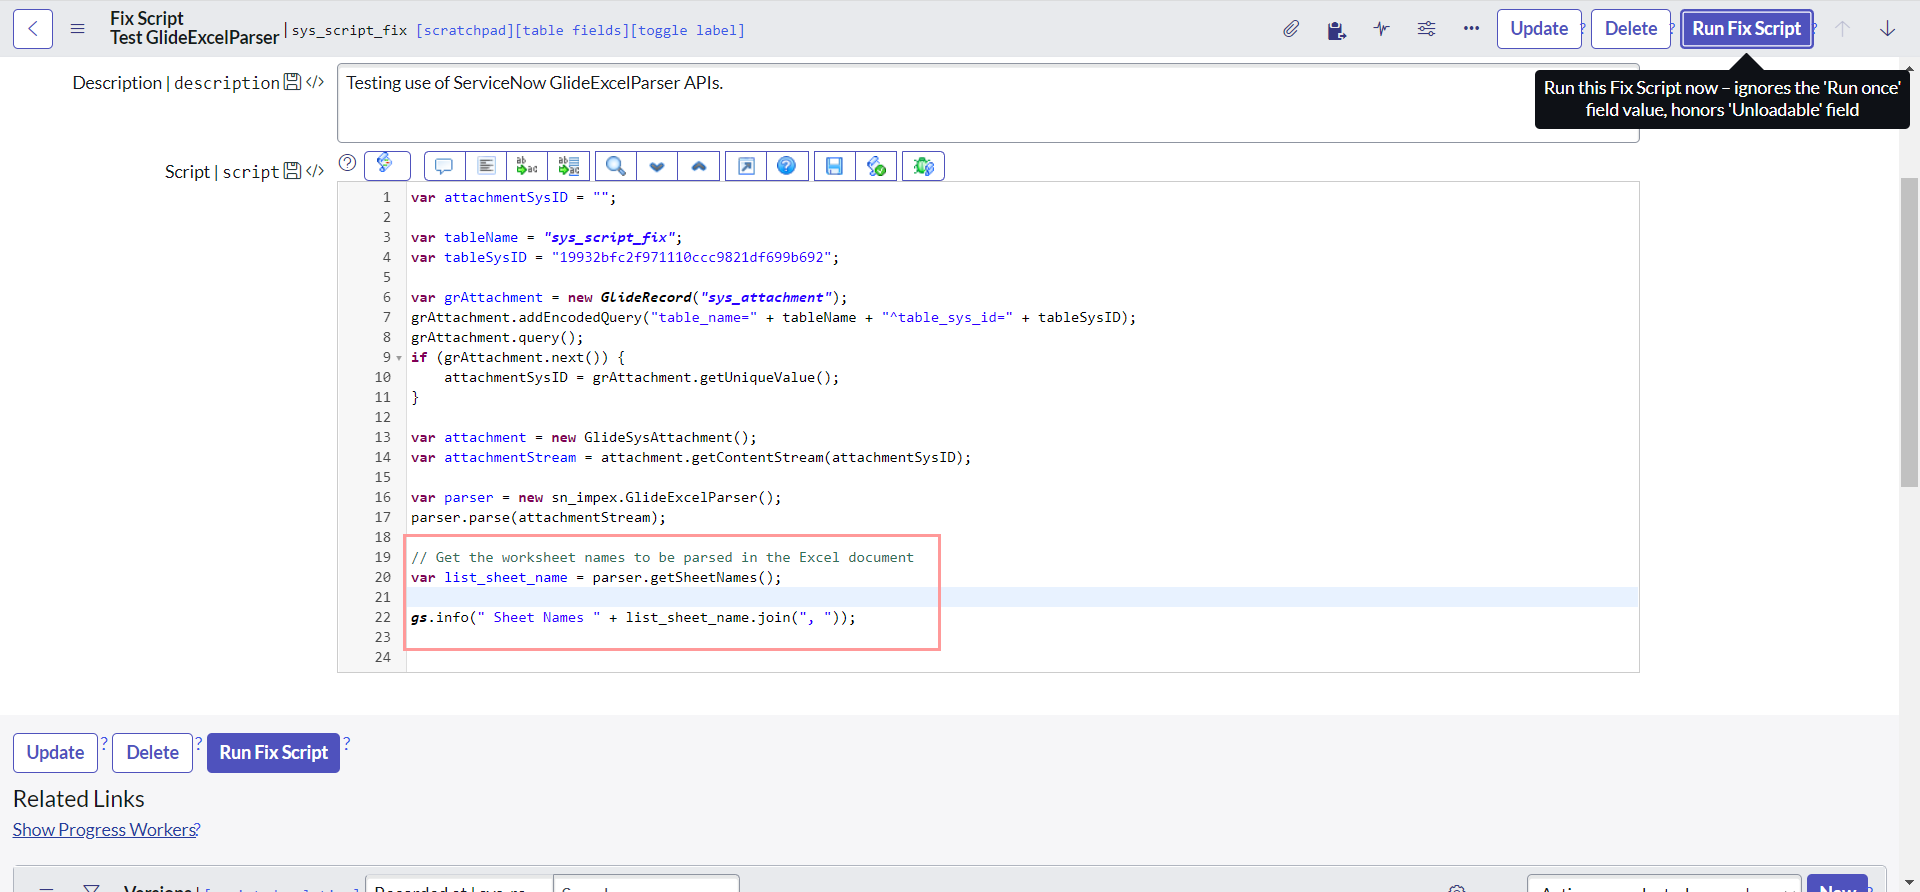Image resolution: width=1920 pixels, height=892 pixels.
Task: Click inside the Description text area
Action: tap(987, 103)
